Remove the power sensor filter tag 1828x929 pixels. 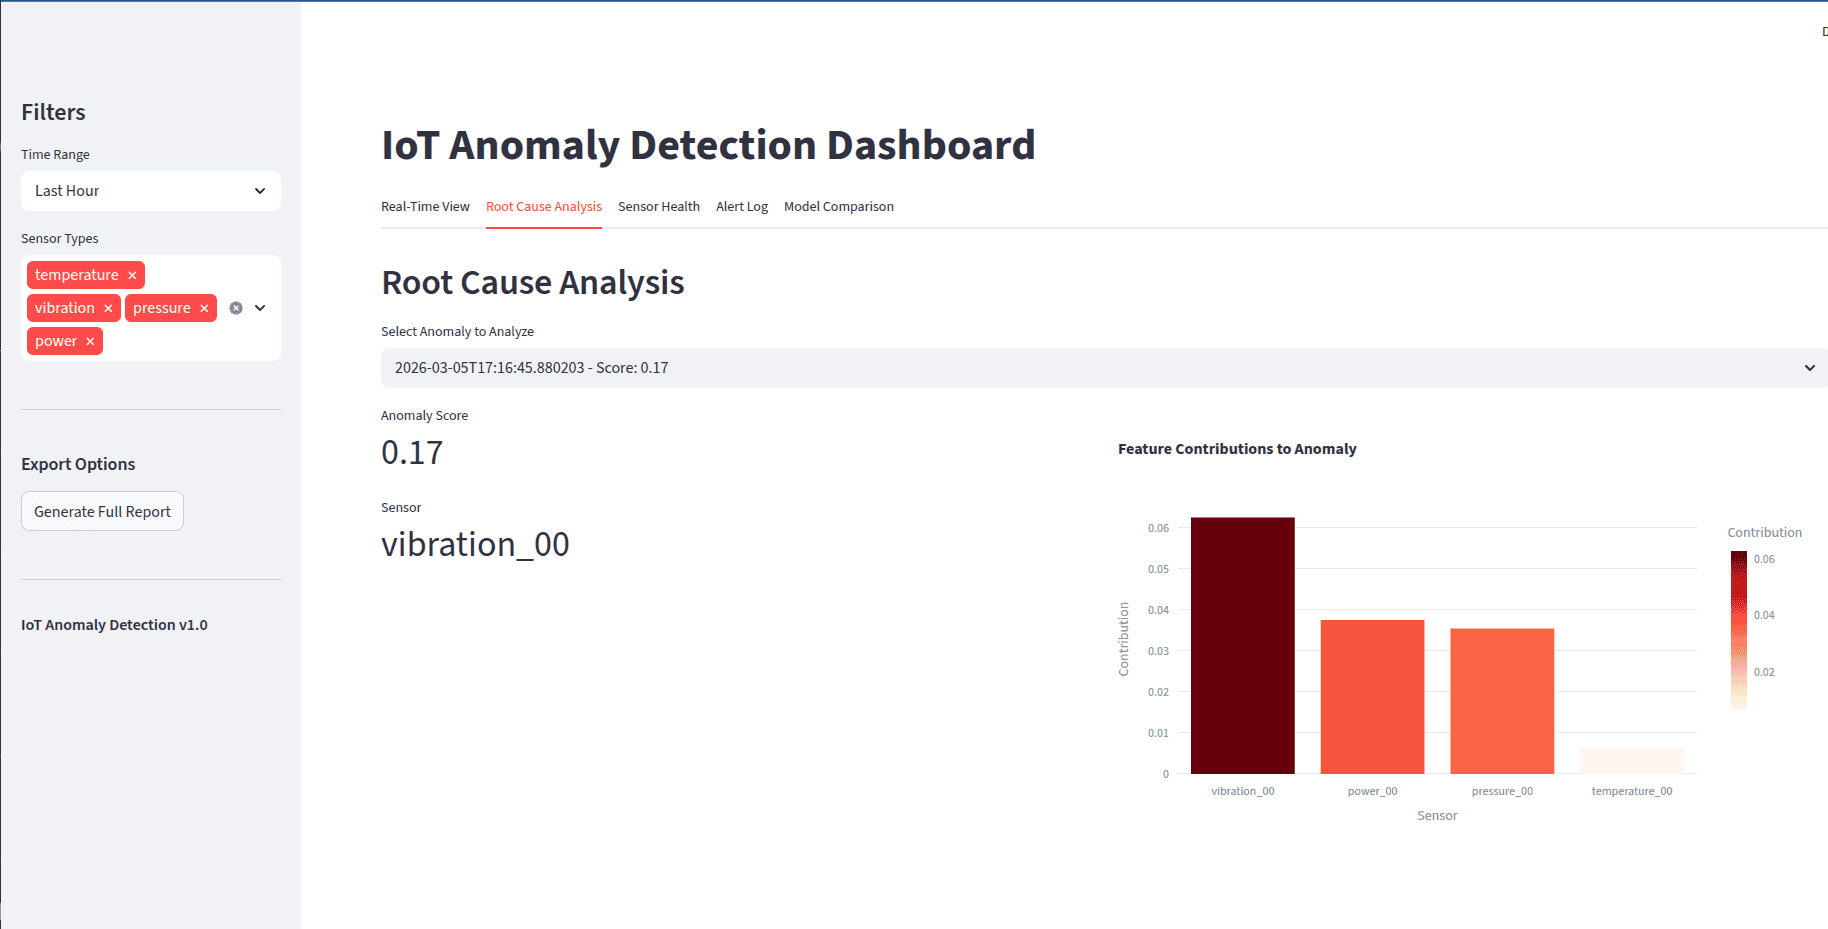(90, 341)
